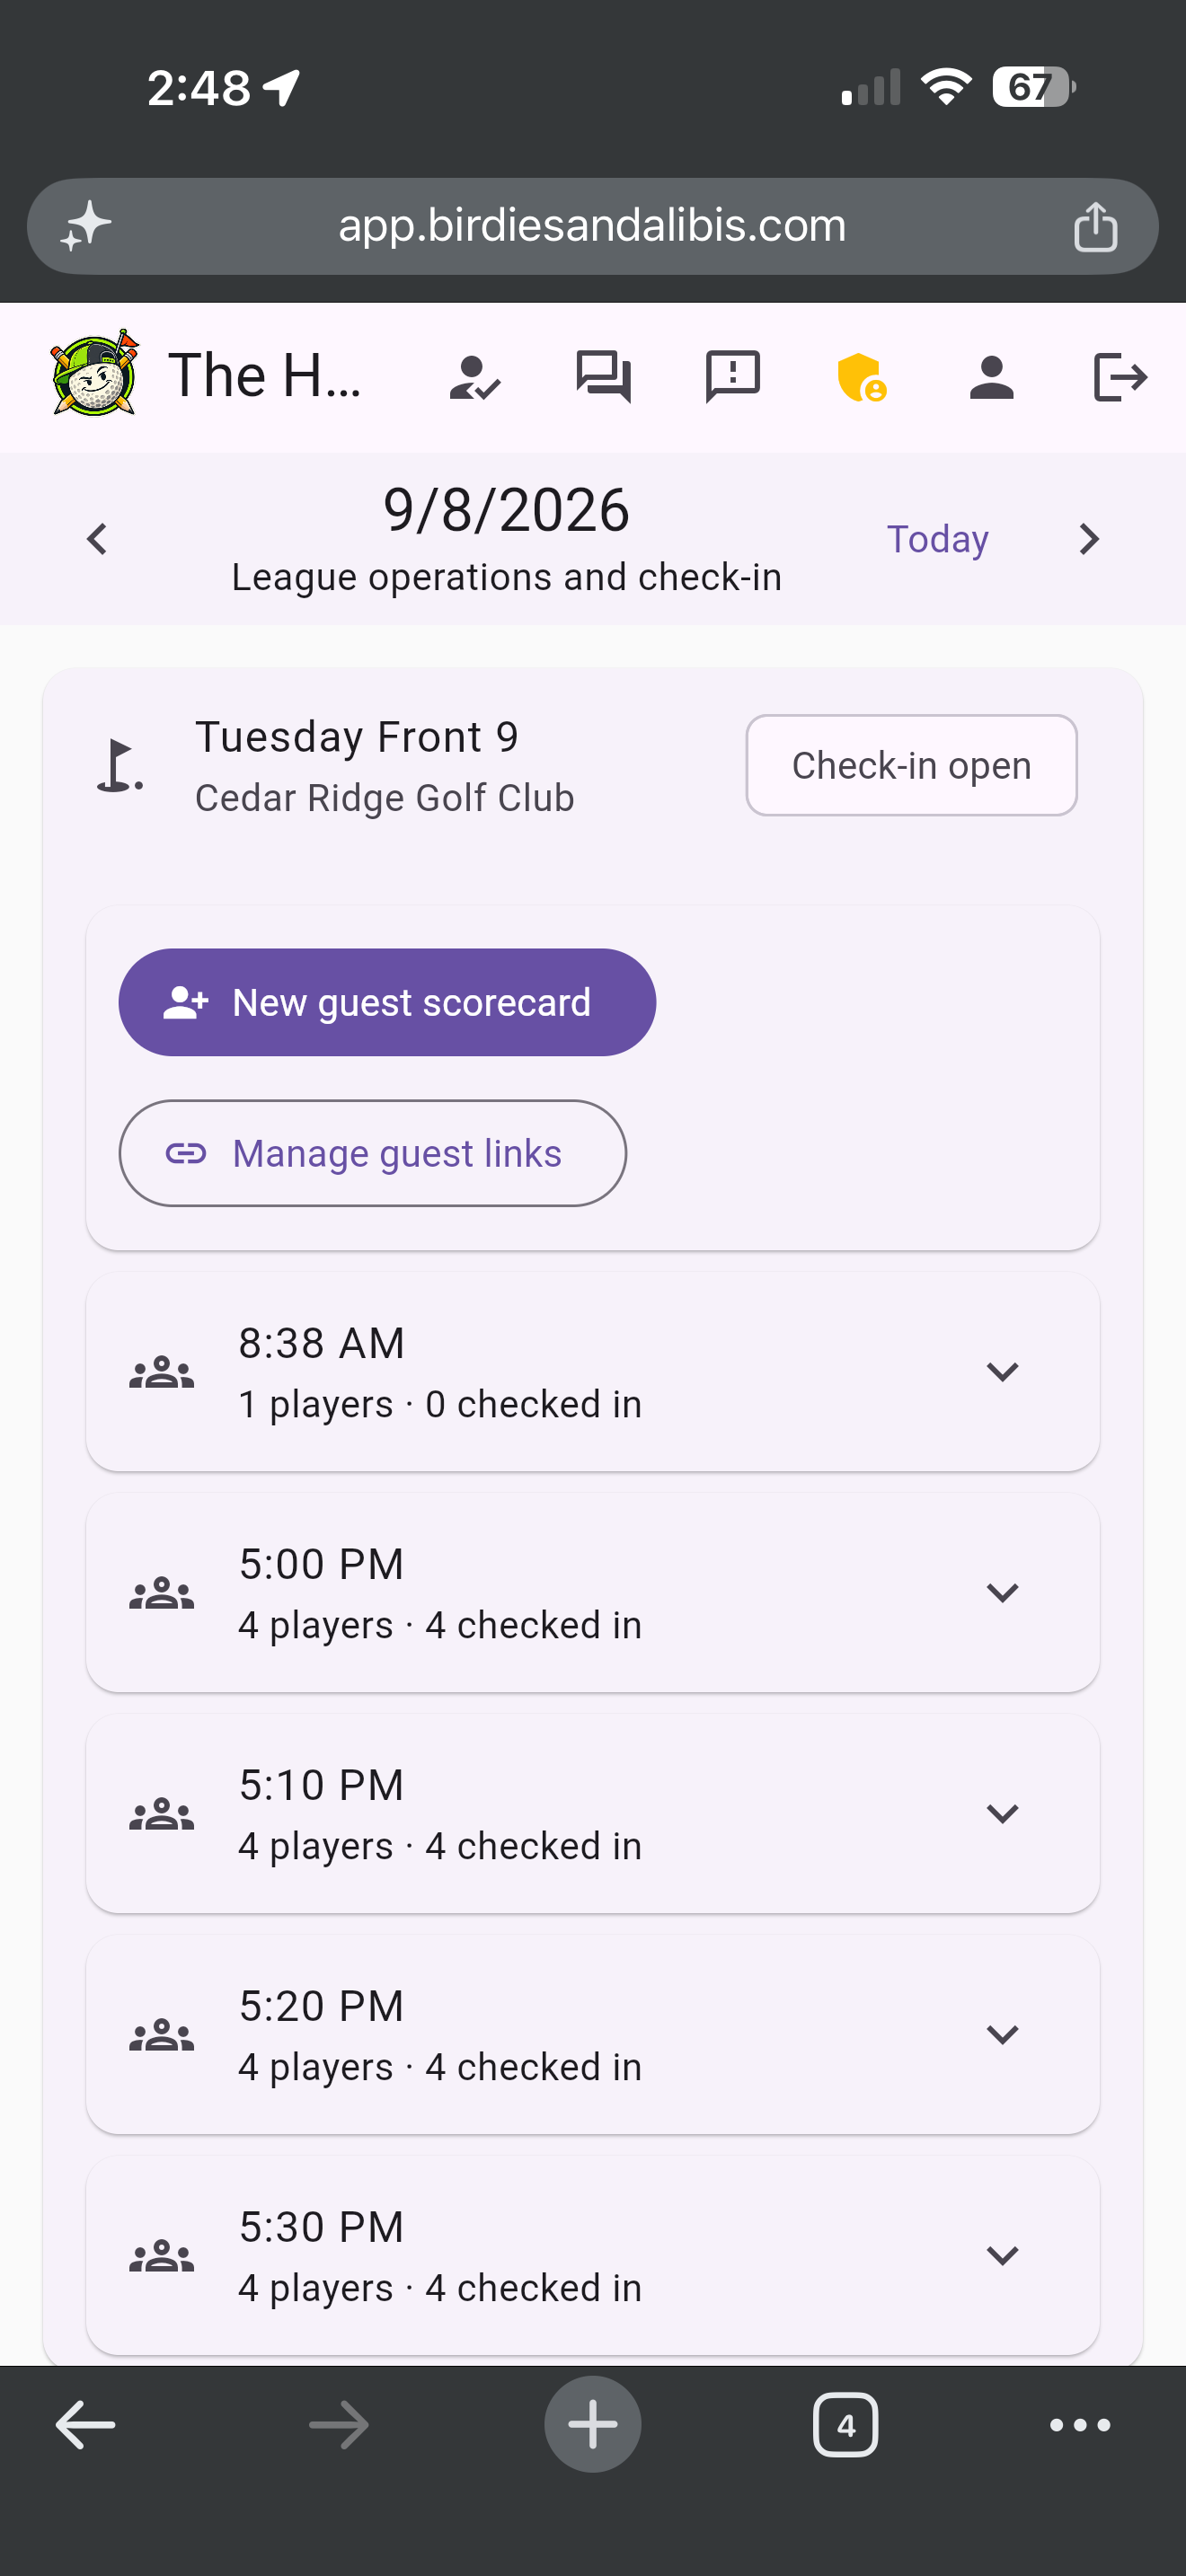Jump to Today

937,539
